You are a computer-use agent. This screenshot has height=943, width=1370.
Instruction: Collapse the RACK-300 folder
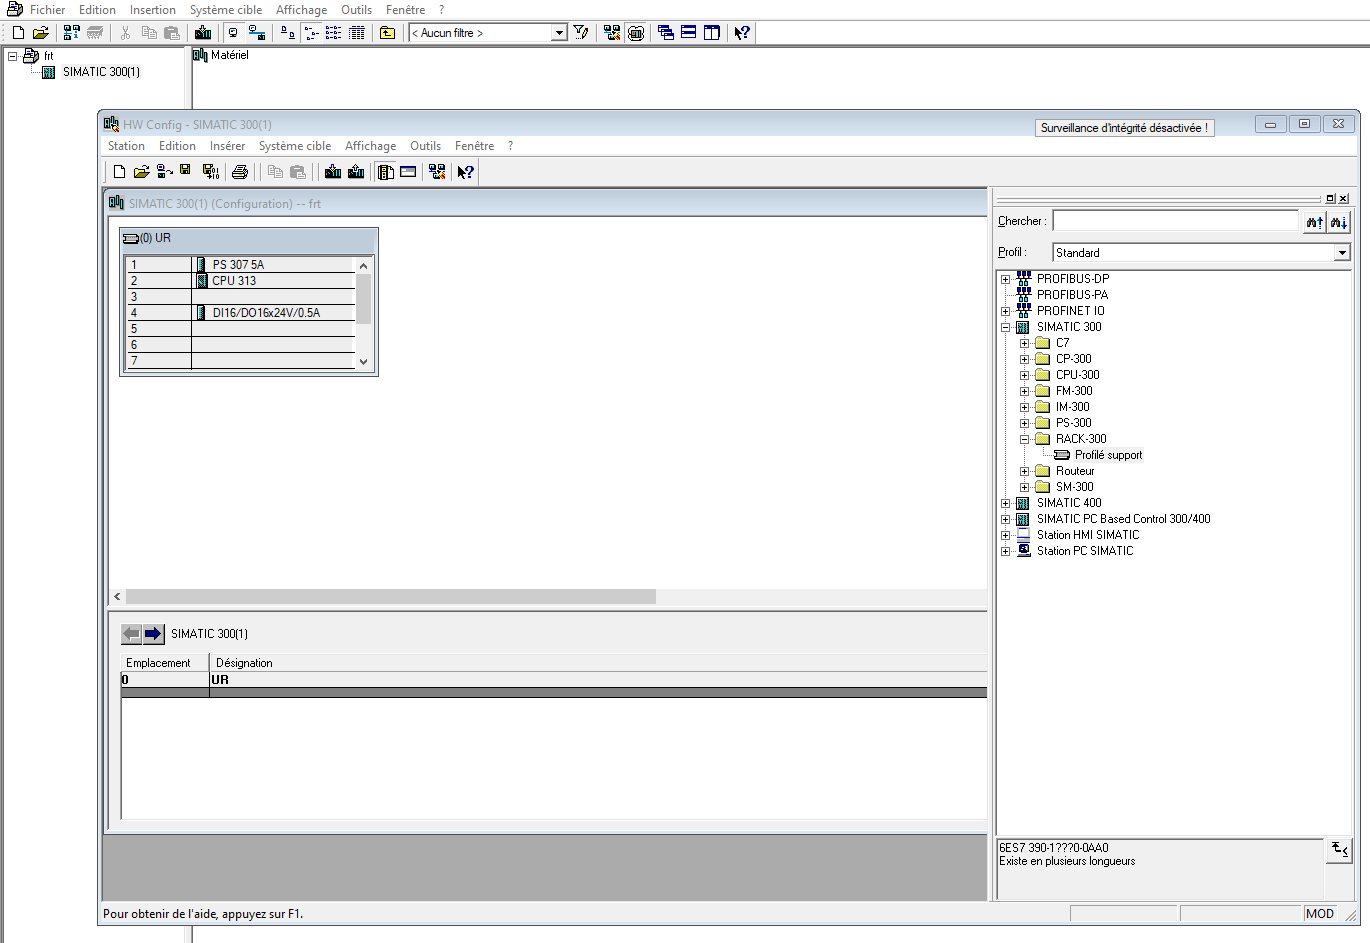[x=1025, y=439]
